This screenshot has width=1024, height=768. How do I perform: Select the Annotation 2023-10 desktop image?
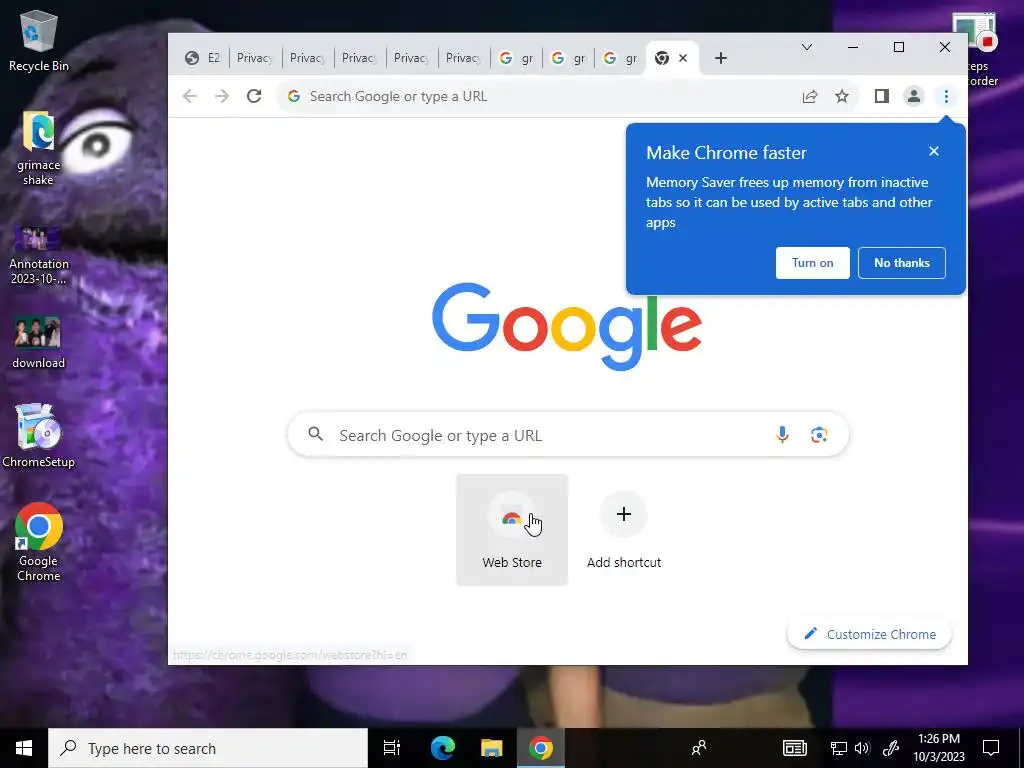coord(39,255)
